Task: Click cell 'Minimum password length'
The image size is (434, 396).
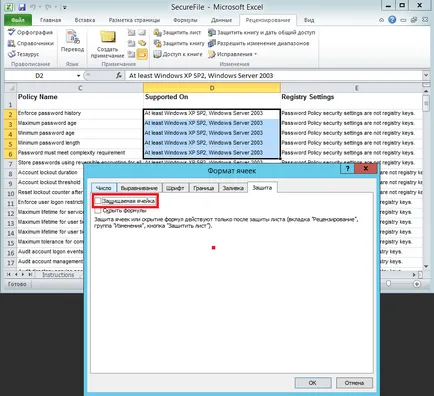Action: 80,143
